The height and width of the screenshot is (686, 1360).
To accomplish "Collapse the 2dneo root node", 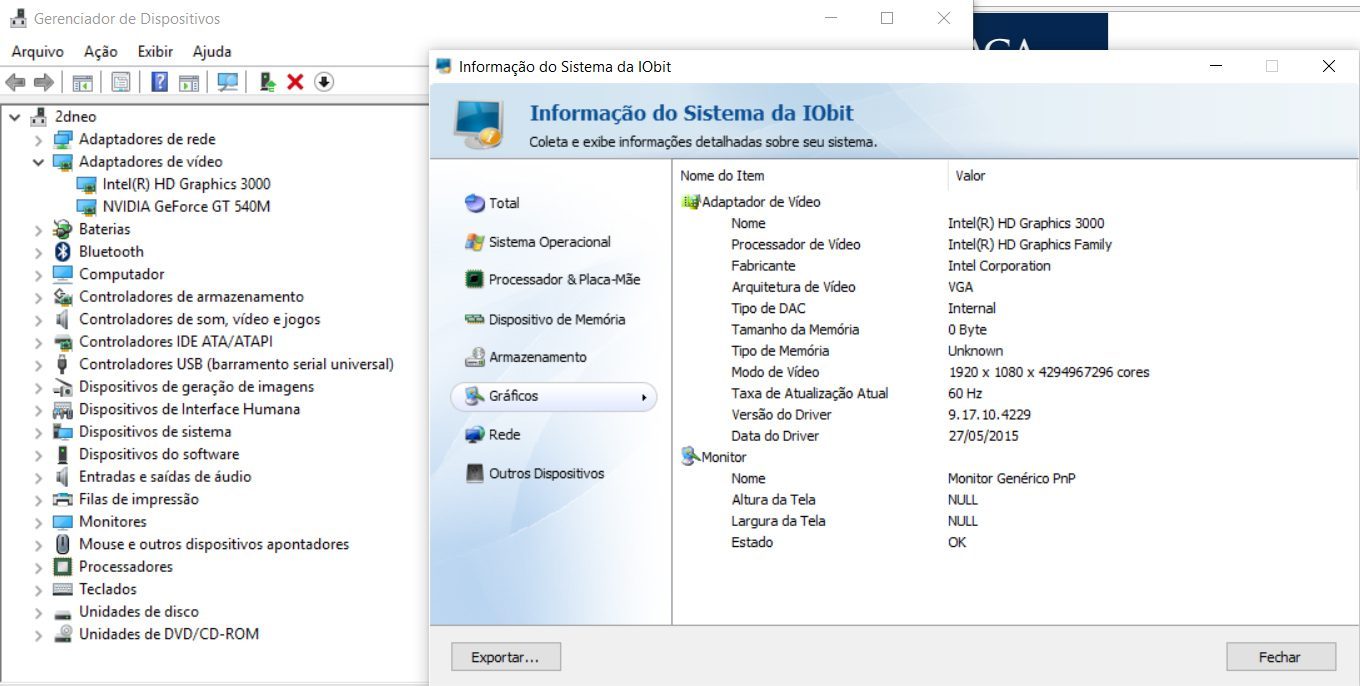I will pos(15,117).
